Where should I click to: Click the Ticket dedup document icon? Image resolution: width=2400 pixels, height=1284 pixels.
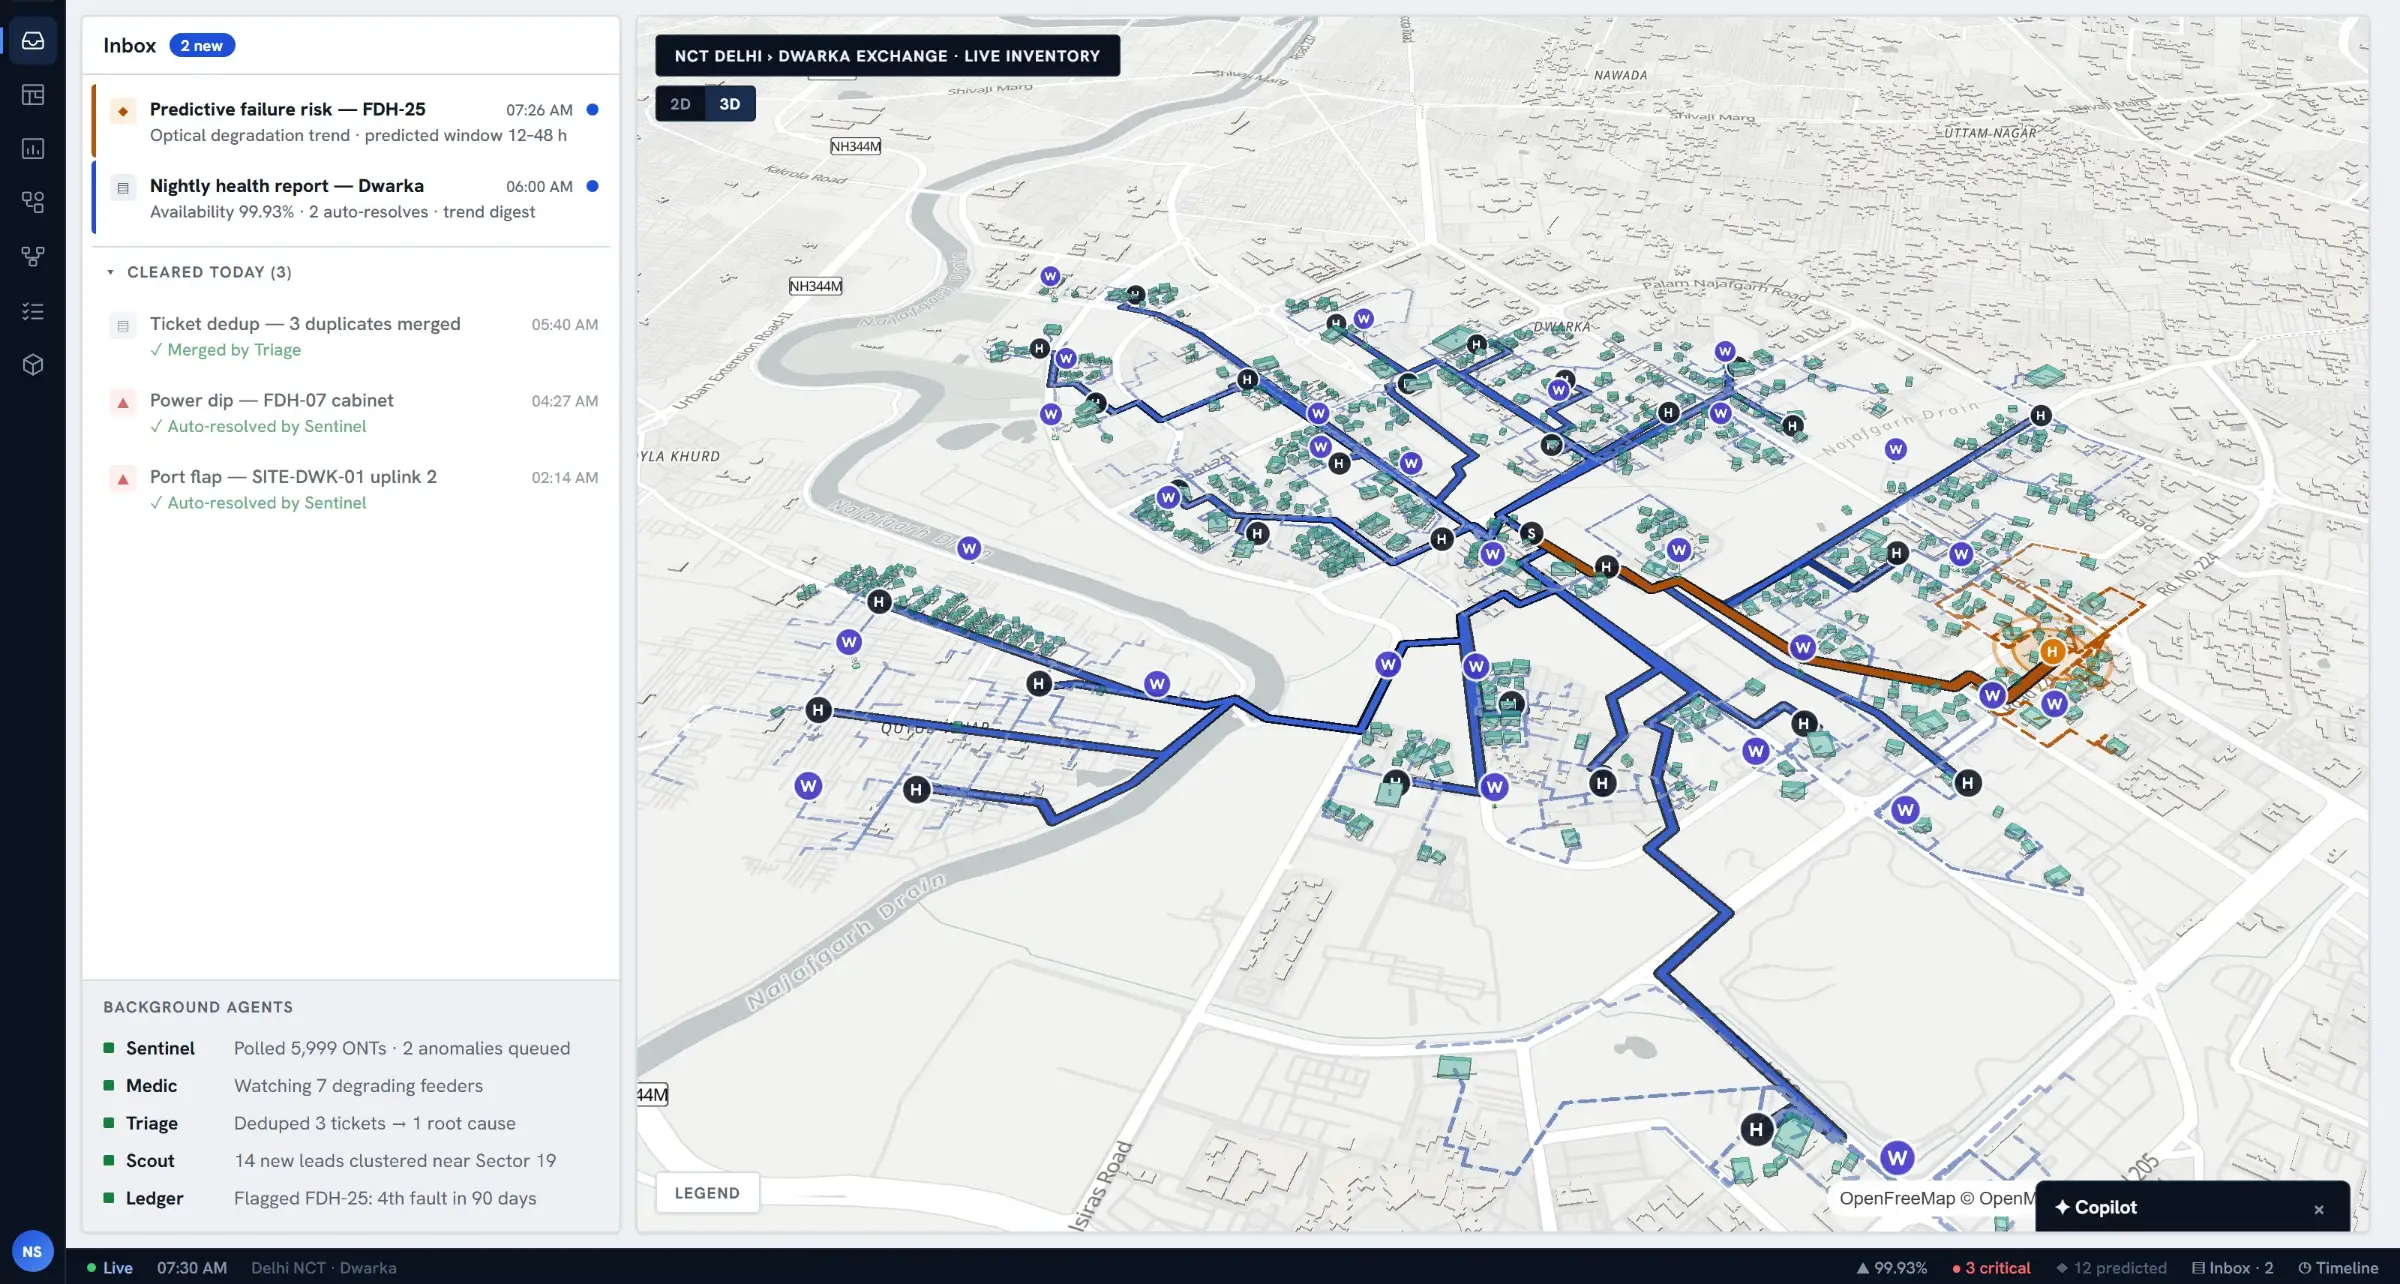[x=123, y=325]
